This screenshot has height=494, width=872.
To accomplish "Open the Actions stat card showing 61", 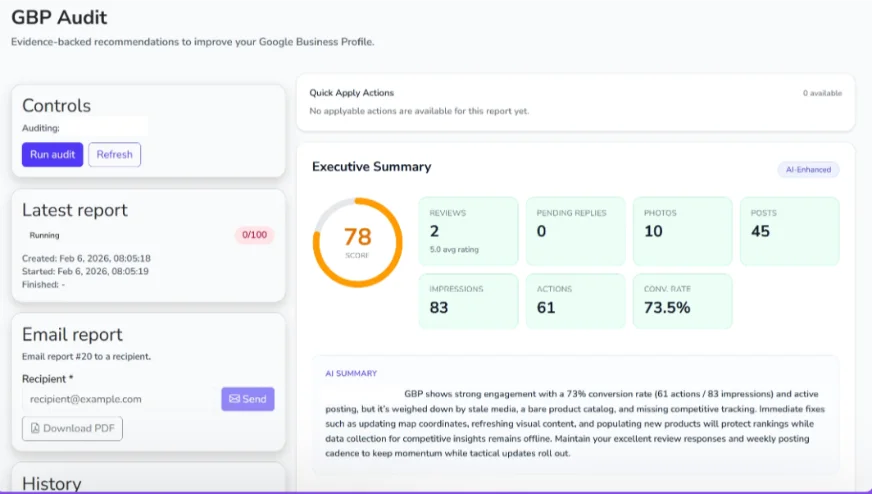I will pos(575,301).
